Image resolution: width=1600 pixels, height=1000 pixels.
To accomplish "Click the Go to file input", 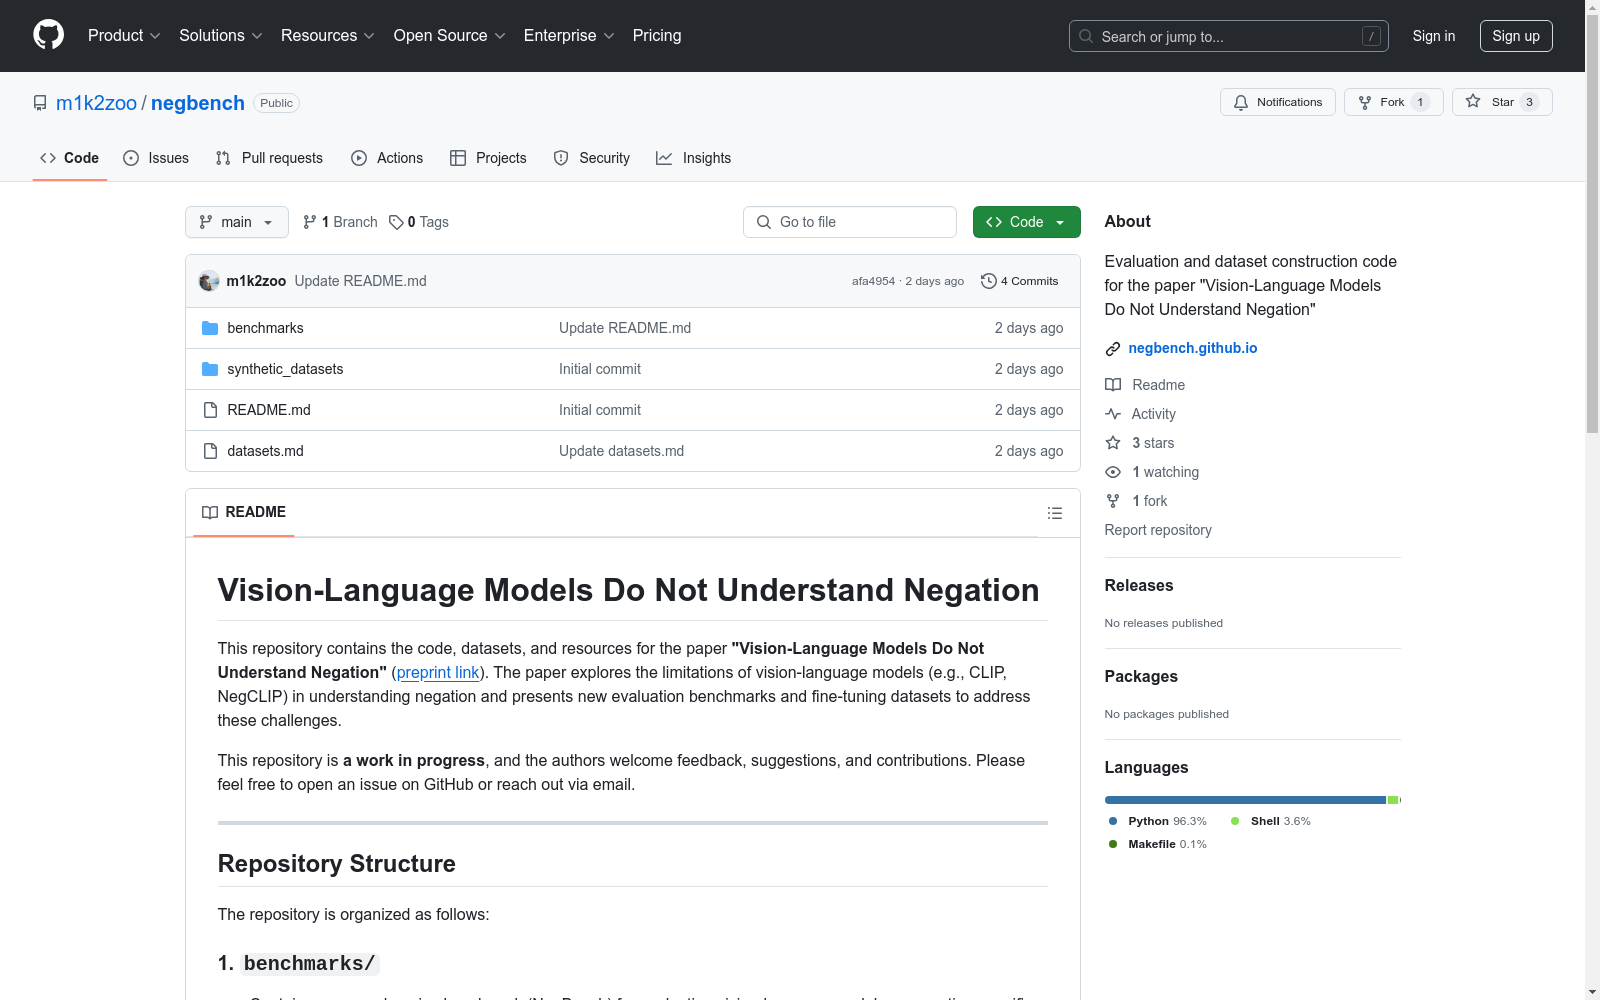I will (x=850, y=222).
